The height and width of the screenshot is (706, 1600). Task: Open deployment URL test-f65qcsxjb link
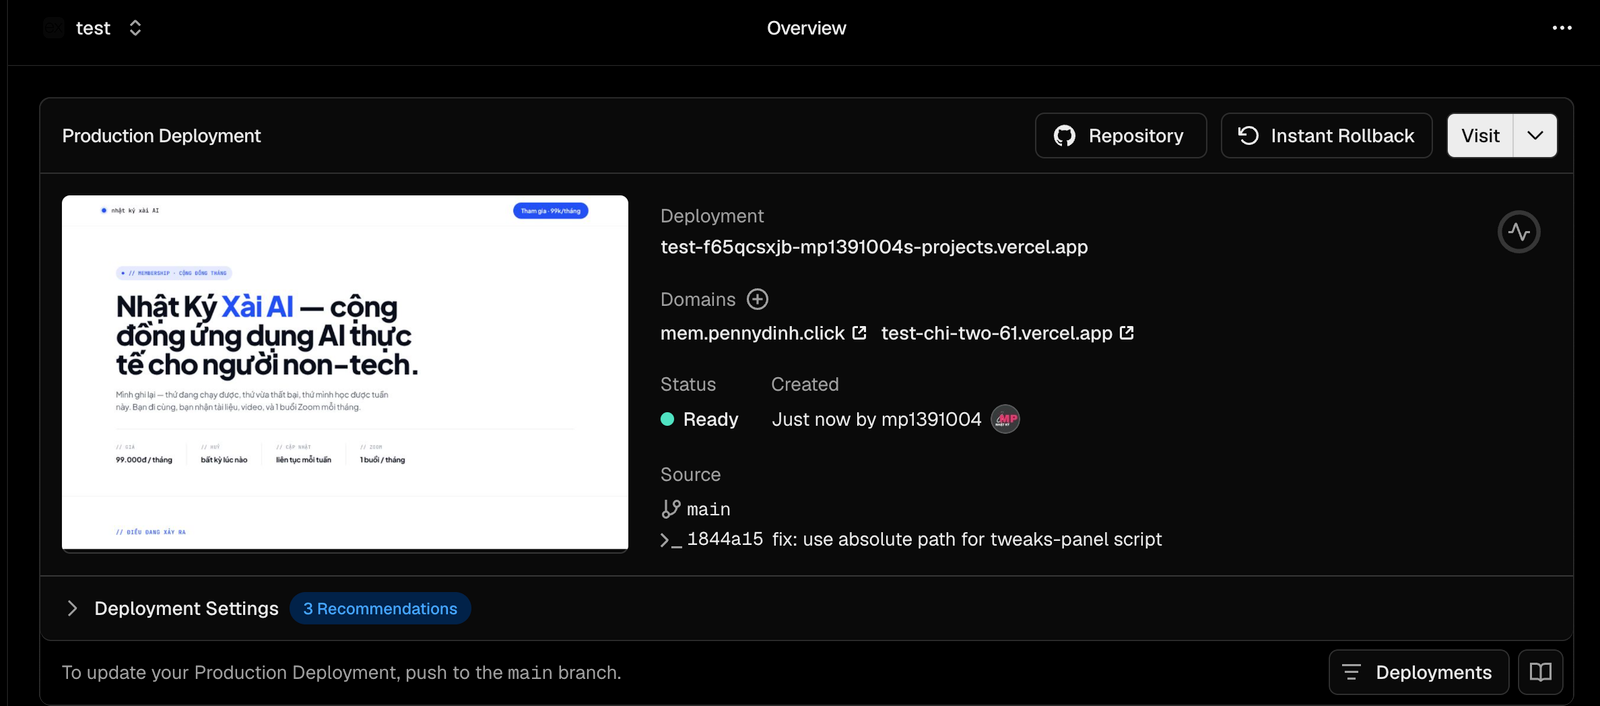tap(874, 247)
